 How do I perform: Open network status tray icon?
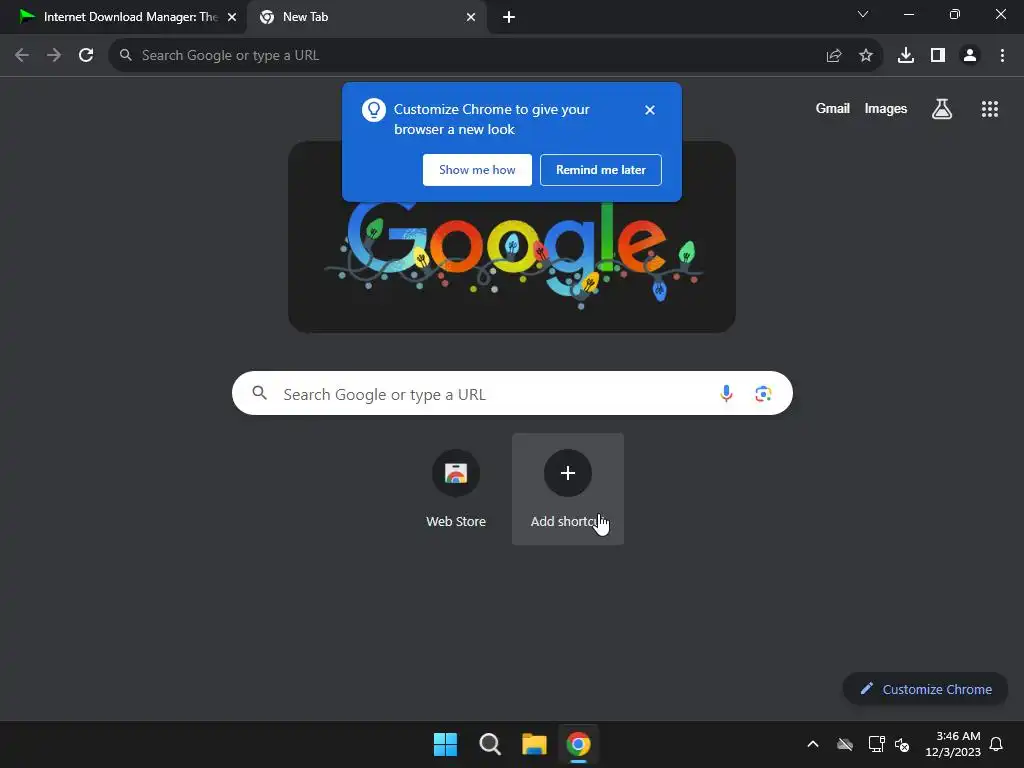pyautogui.click(x=876, y=744)
